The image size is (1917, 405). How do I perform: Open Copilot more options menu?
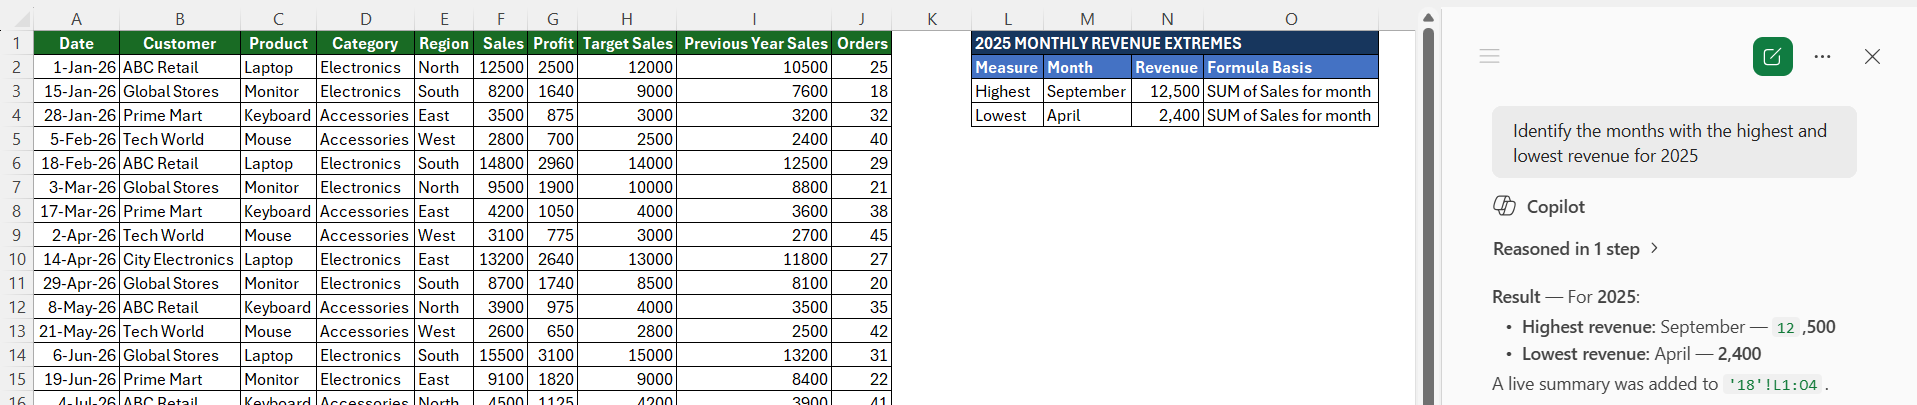click(1822, 57)
